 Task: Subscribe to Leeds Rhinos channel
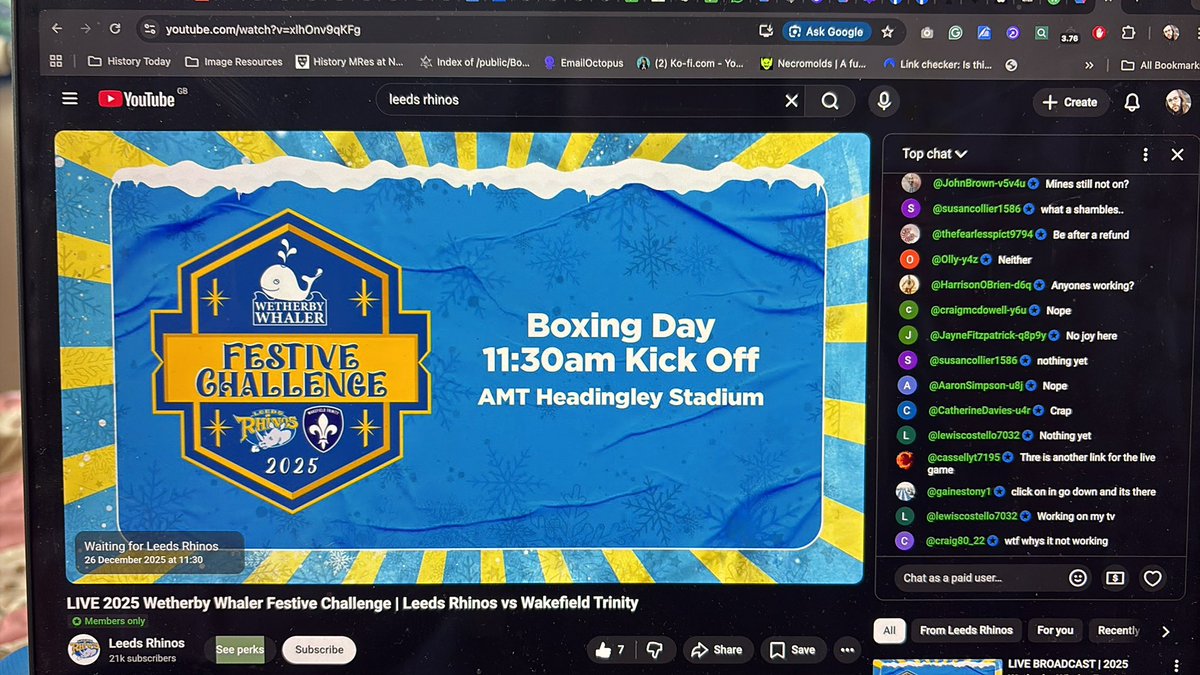pyautogui.click(x=319, y=650)
